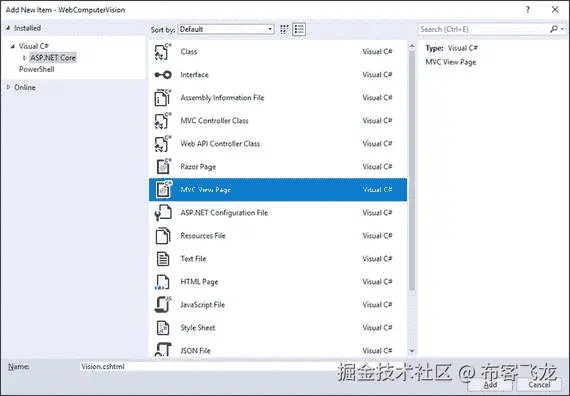Click the JSON File icon
The height and width of the screenshot is (396, 570).
[x=163, y=349]
